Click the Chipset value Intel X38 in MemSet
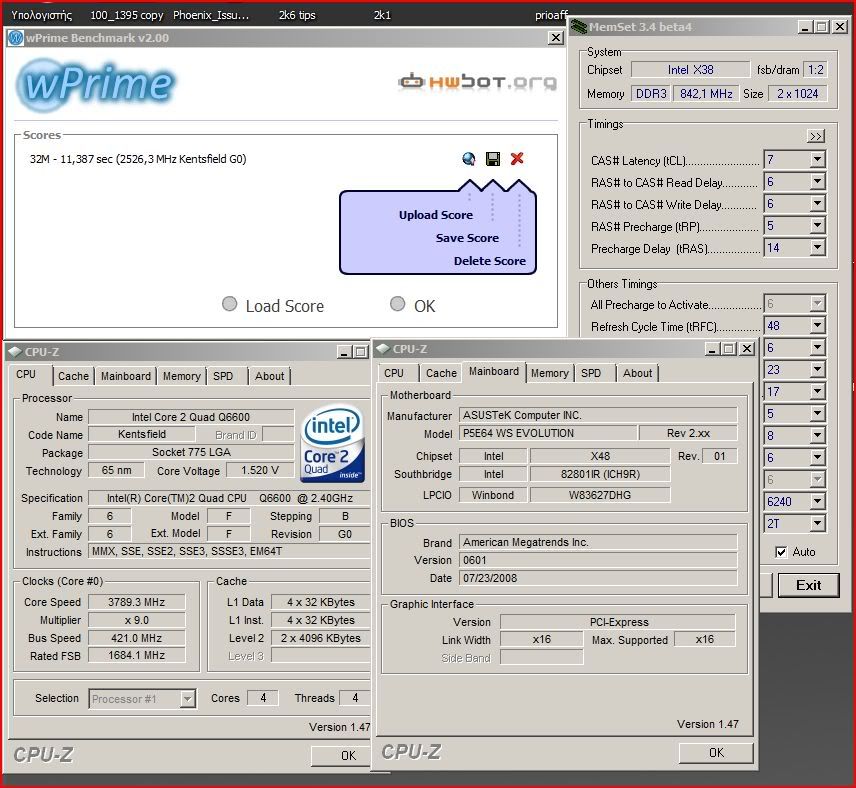Image resolution: width=856 pixels, height=788 pixels. pyautogui.click(x=691, y=70)
